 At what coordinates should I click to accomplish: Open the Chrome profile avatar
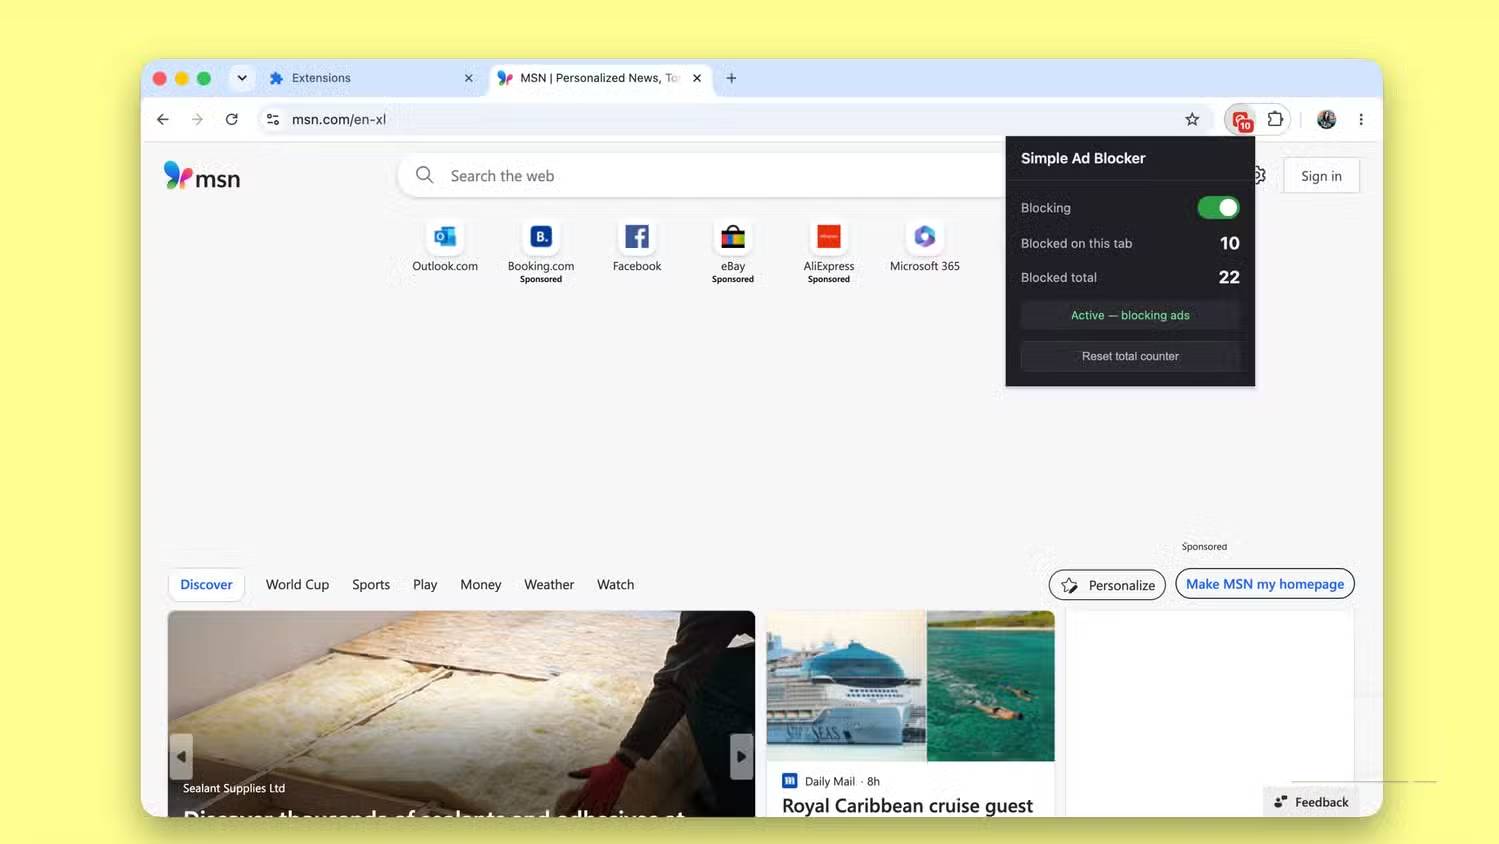coord(1326,119)
